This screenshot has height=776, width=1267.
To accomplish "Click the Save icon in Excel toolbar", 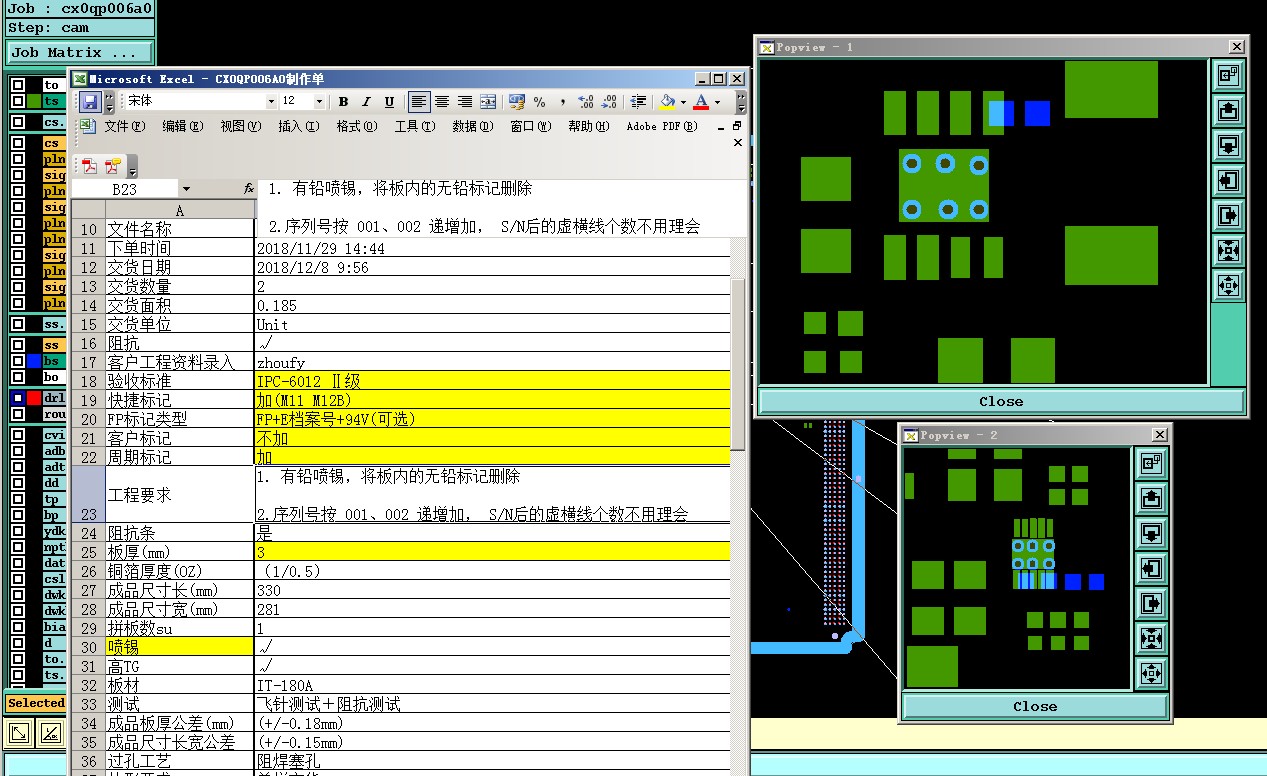I will click(89, 102).
